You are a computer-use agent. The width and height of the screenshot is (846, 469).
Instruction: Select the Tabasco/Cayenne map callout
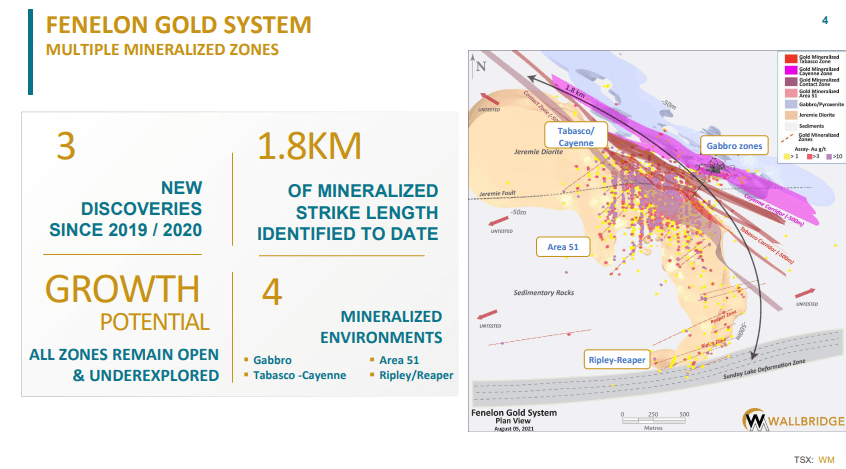click(576, 136)
